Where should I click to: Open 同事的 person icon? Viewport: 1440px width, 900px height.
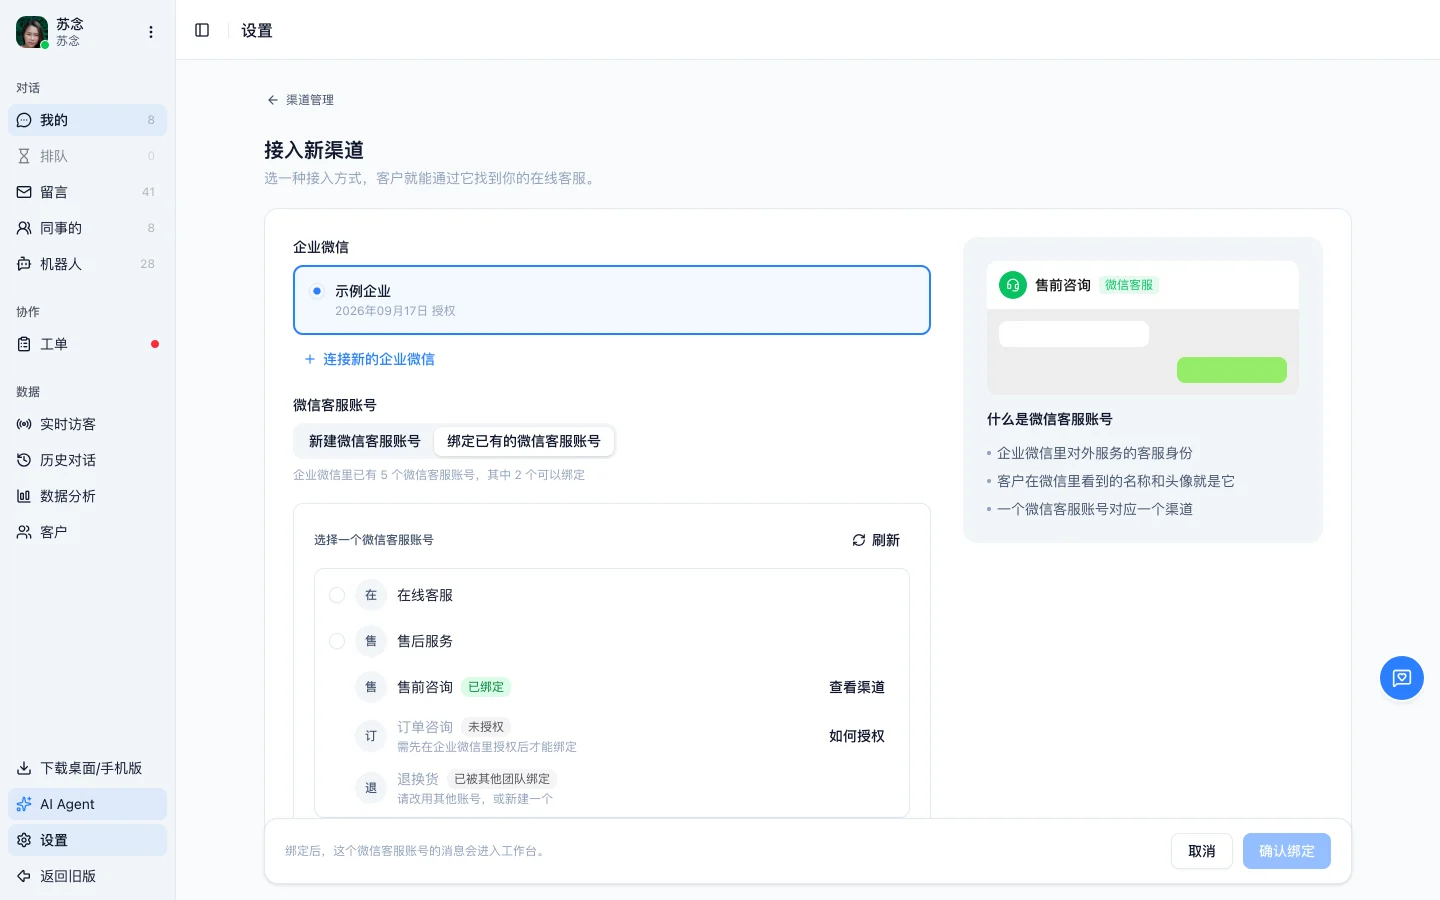(x=24, y=228)
